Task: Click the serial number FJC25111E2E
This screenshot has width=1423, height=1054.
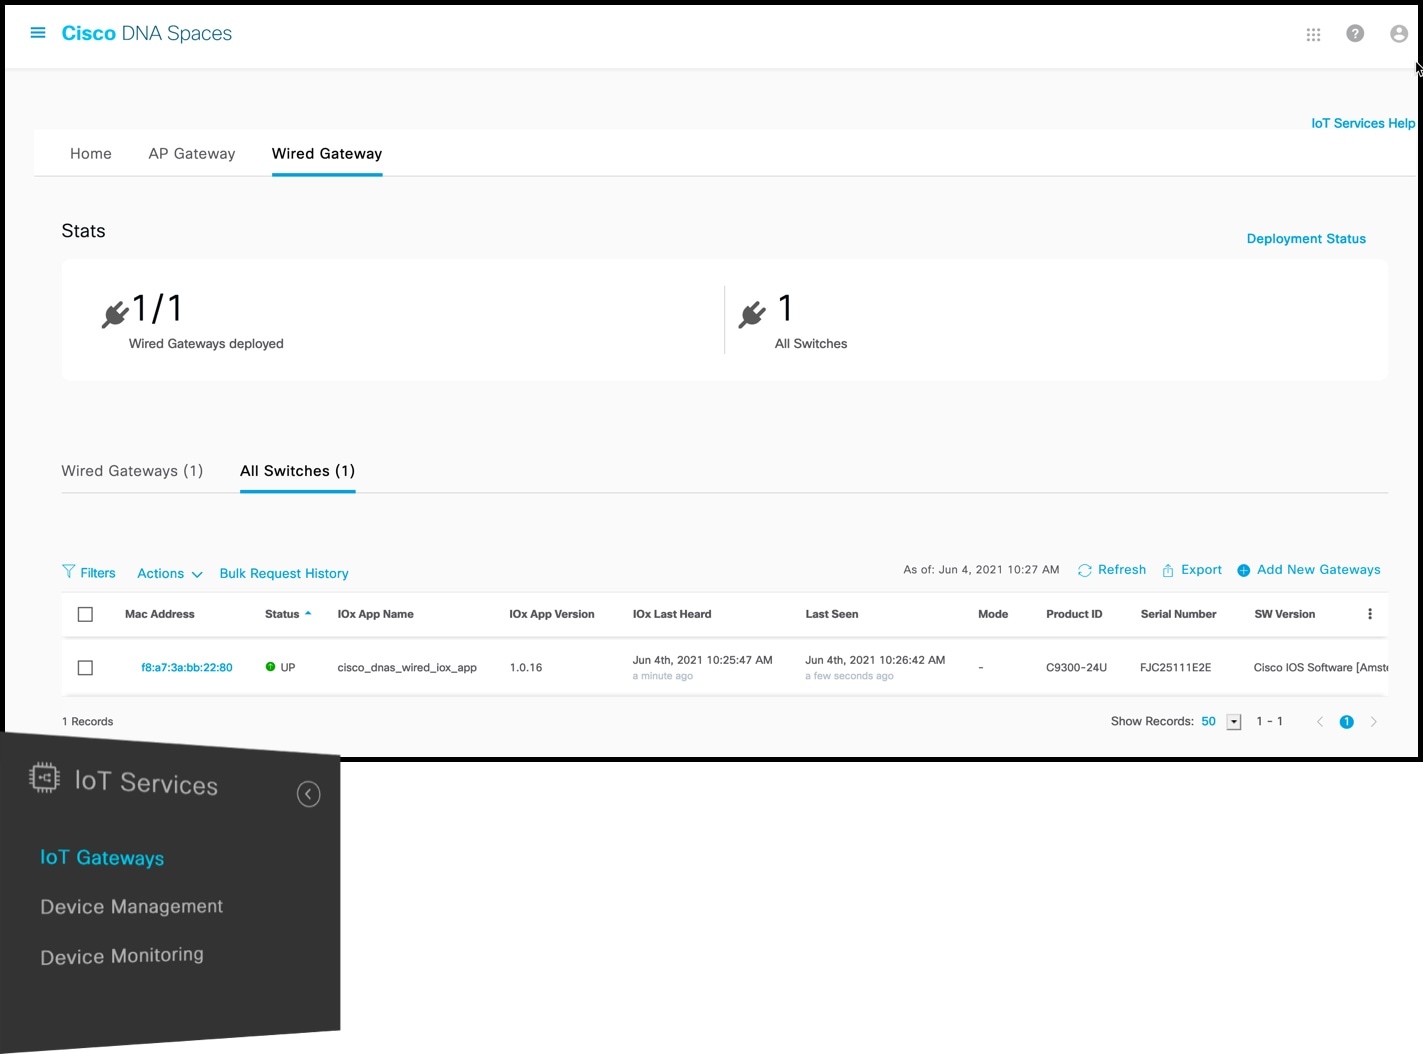Action: pos(1175,667)
